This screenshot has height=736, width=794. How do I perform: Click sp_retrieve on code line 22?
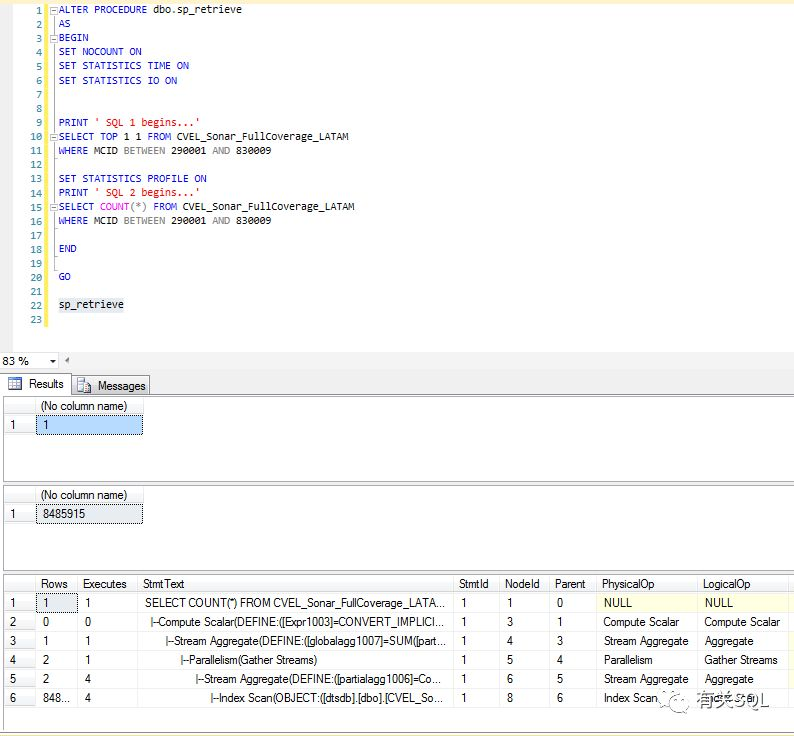pyautogui.click(x=91, y=304)
